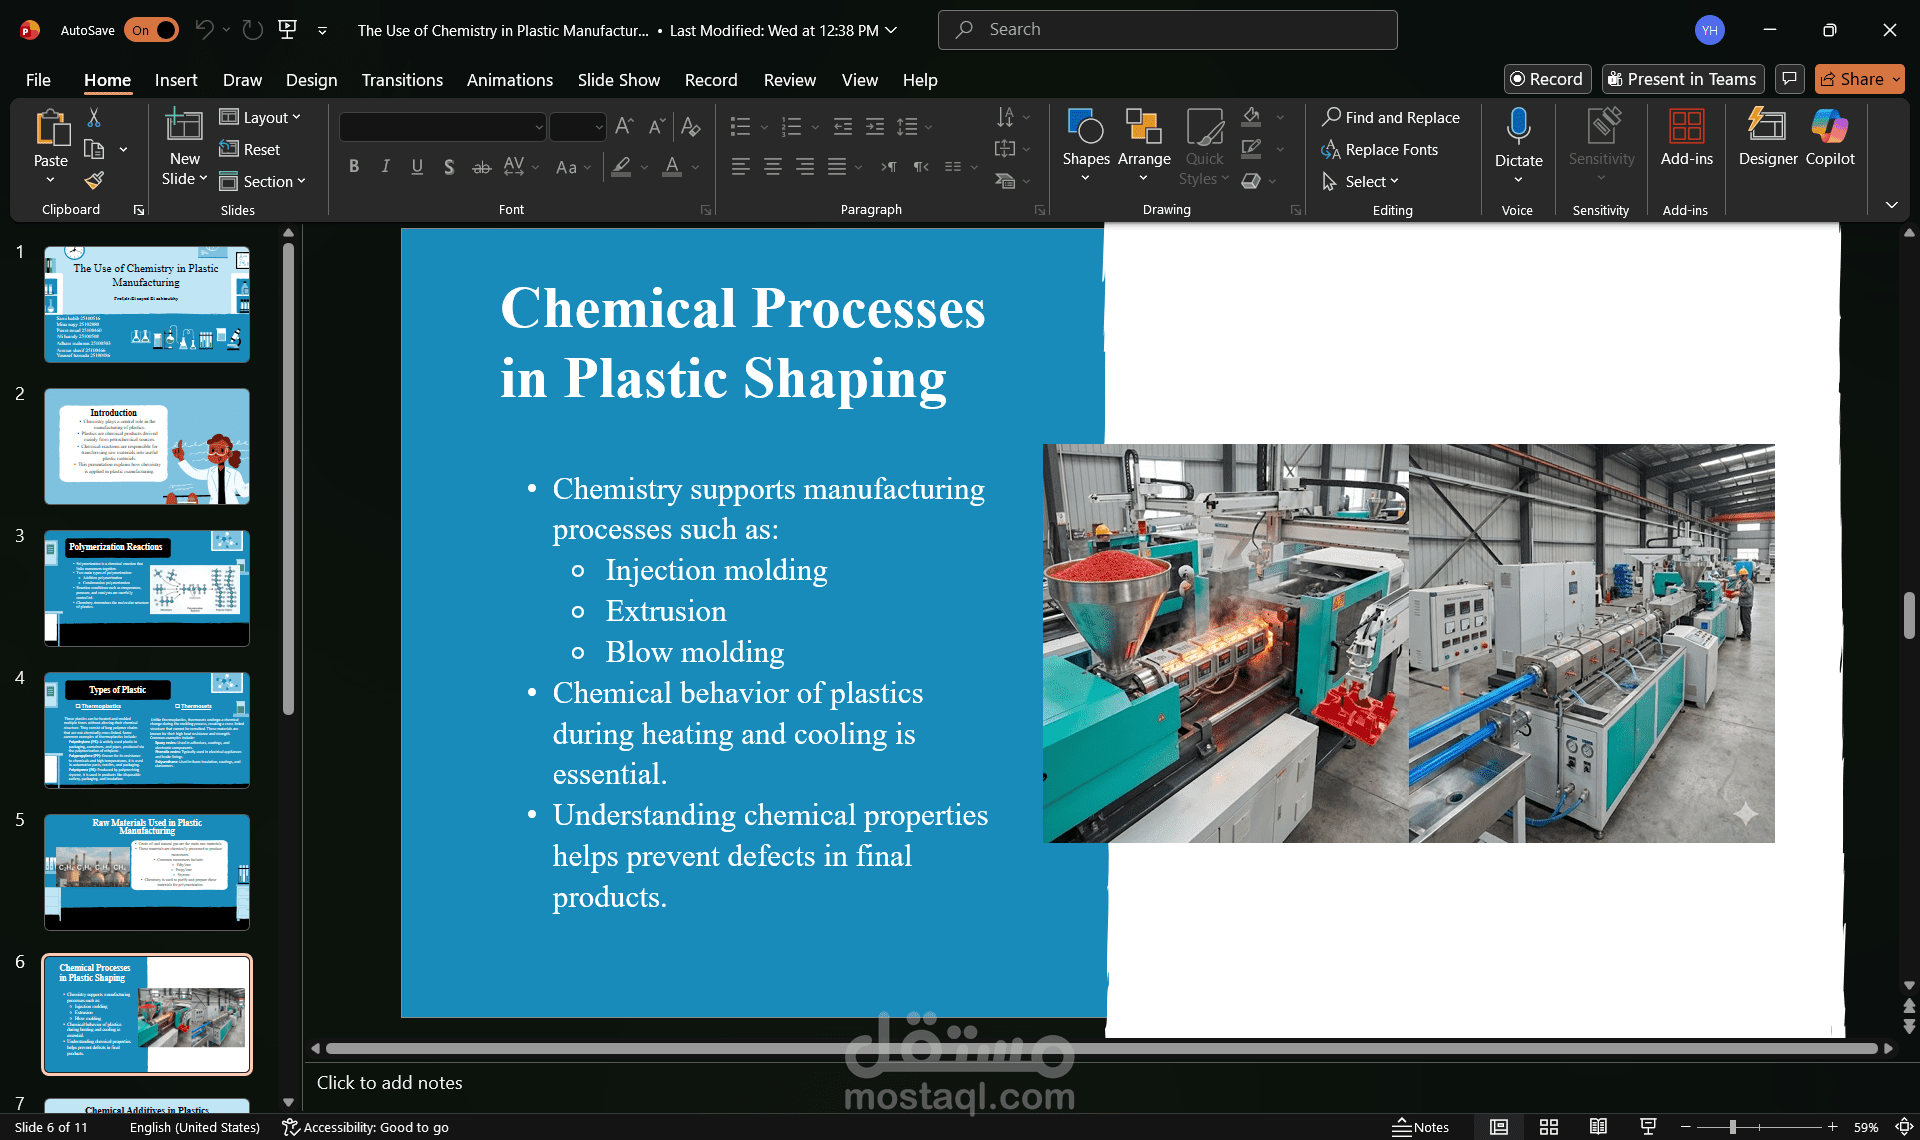1920x1140 pixels.
Task: Click the Clear All Formatting icon
Action: tap(690, 127)
